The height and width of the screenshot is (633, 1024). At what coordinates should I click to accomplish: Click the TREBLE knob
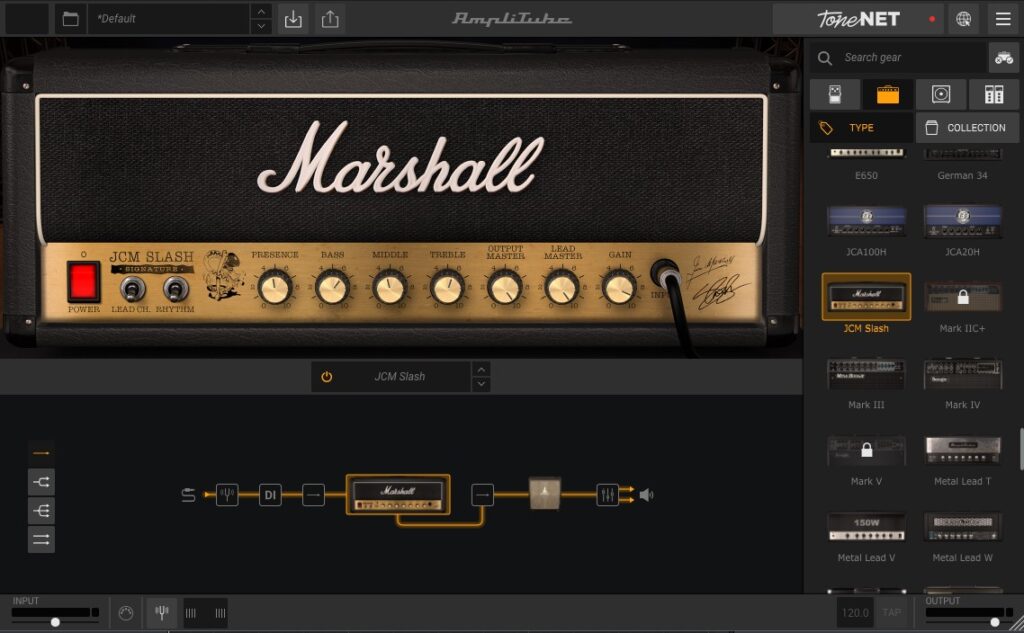click(x=447, y=288)
